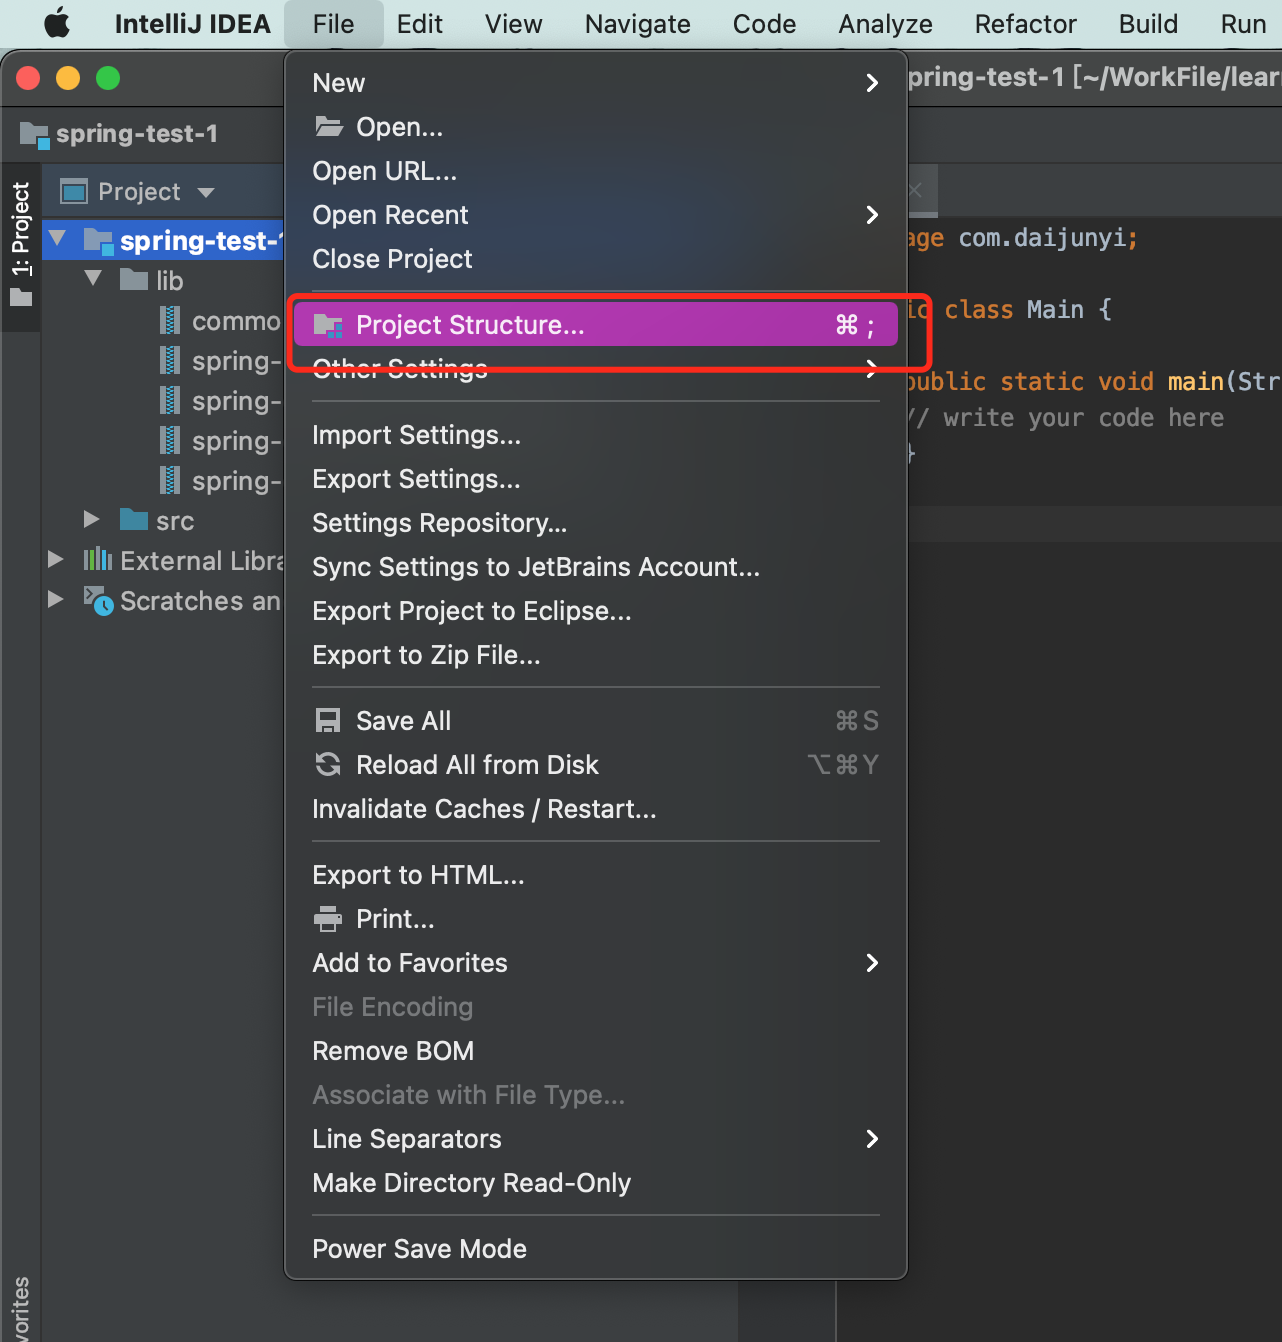This screenshot has width=1282, height=1342.
Task: Choose Export Settings...
Action: 596,479
